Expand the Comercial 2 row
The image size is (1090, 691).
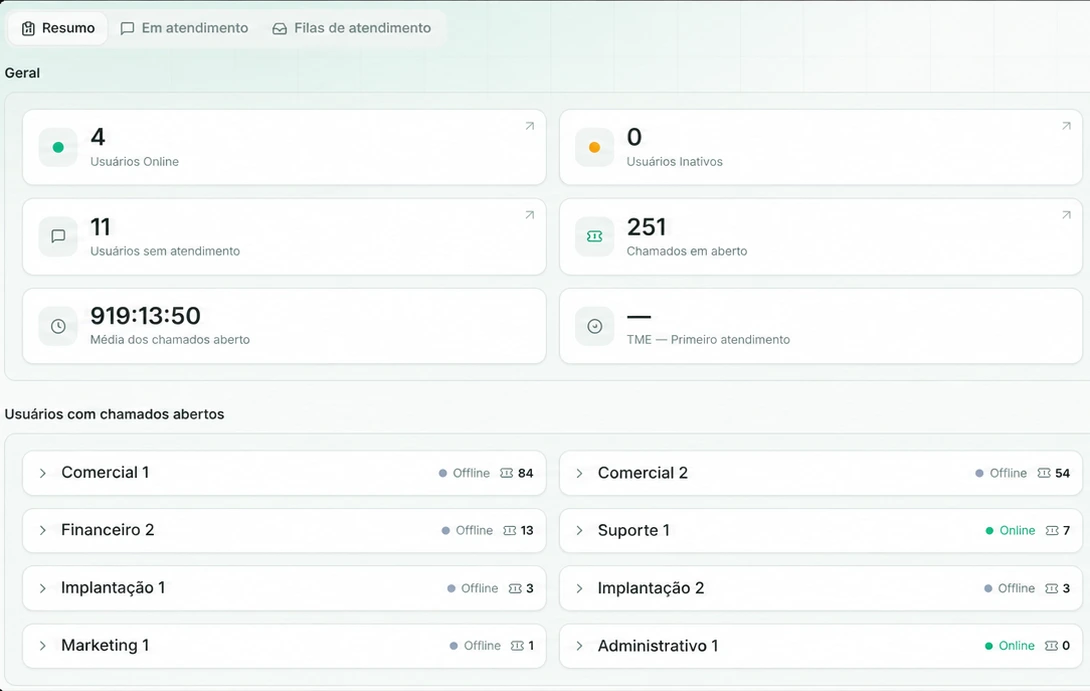(x=579, y=473)
